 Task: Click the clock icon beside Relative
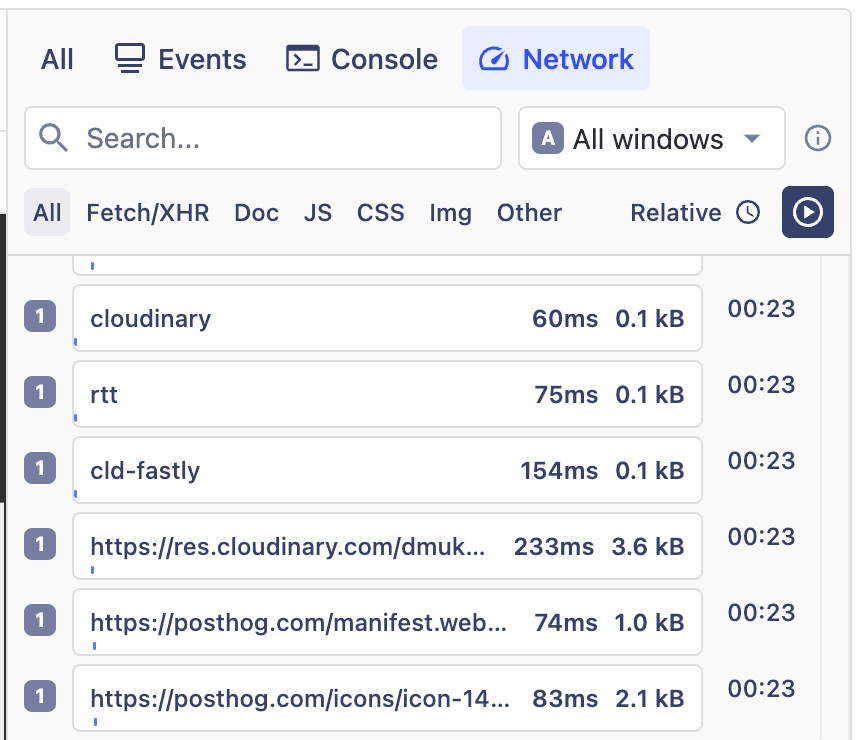coord(747,212)
